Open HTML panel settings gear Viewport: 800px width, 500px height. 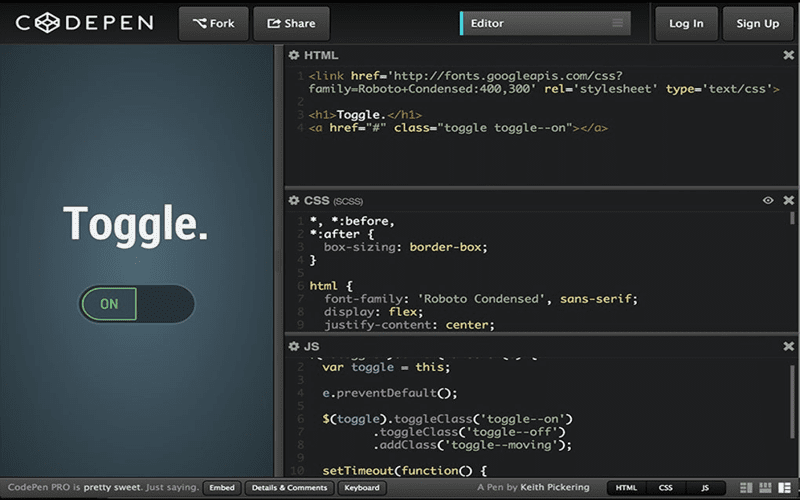coord(294,55)
